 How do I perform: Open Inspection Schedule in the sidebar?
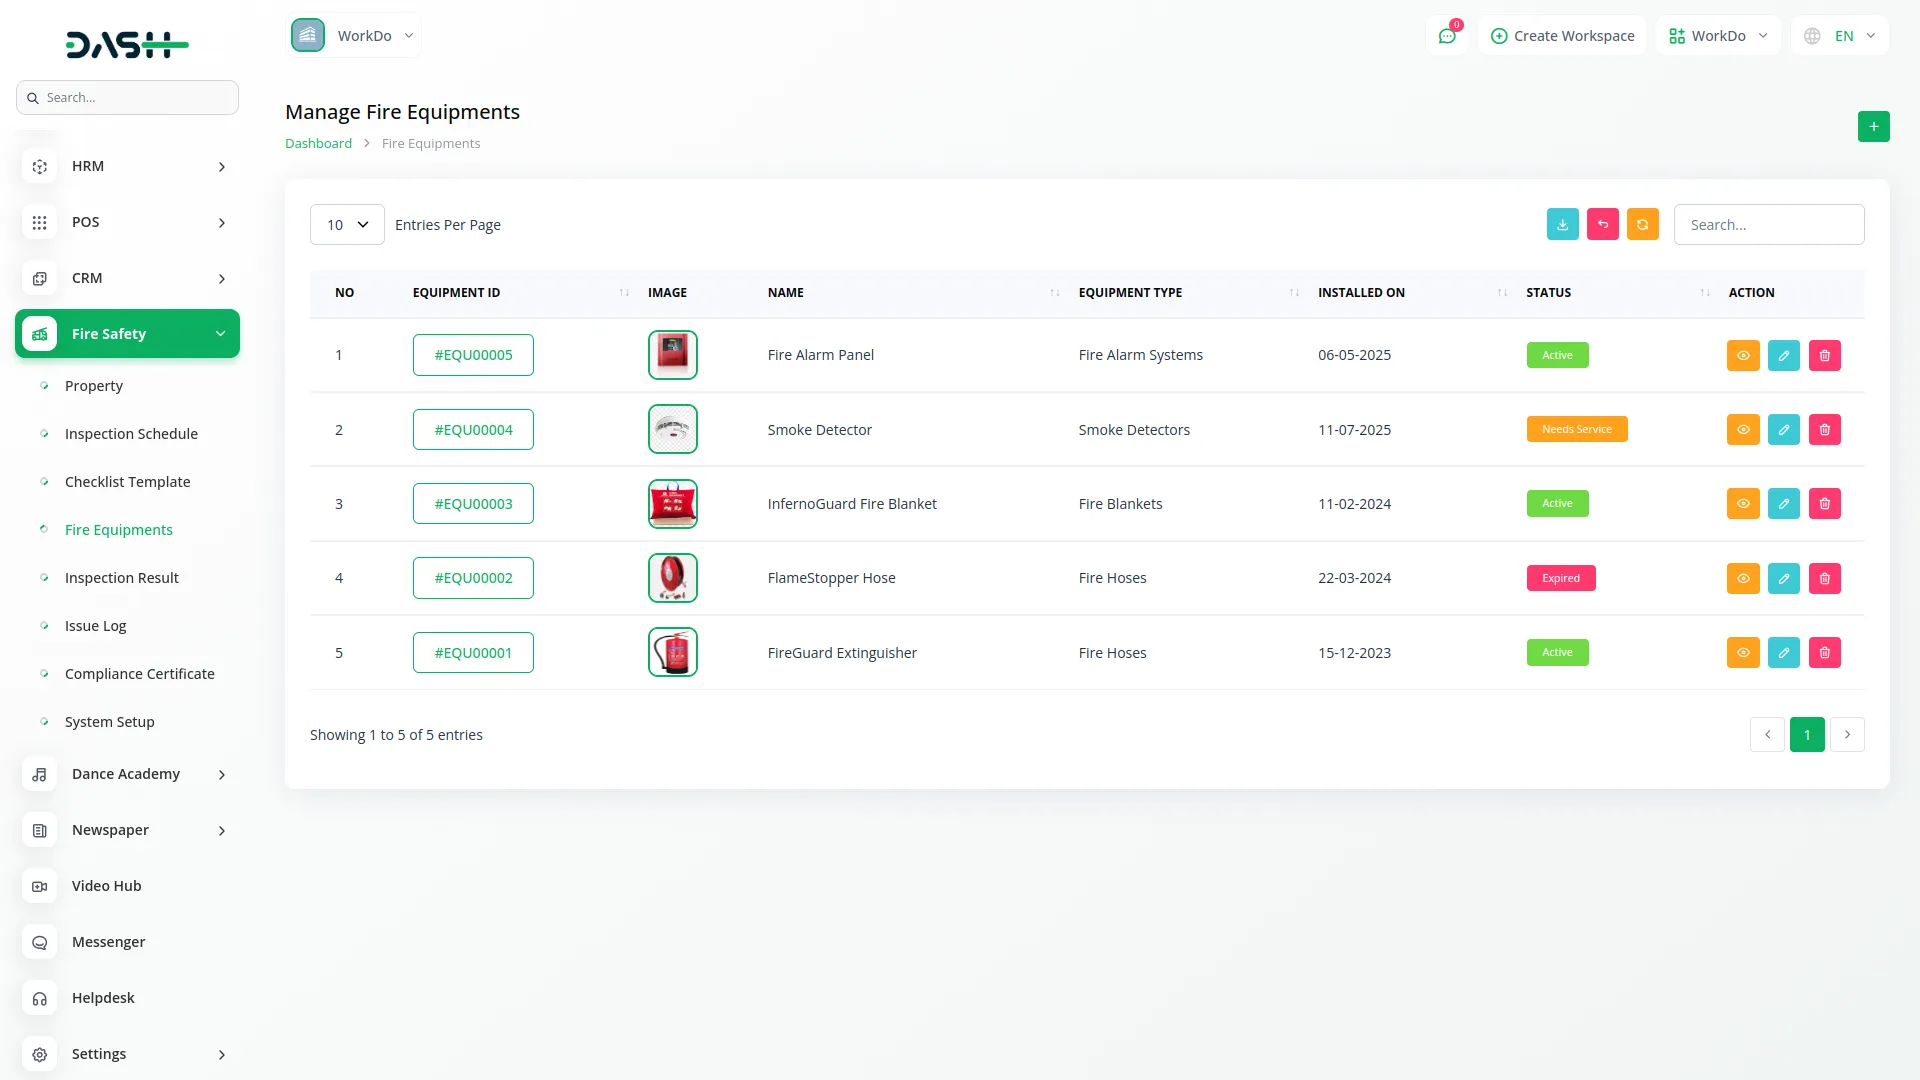131,434
